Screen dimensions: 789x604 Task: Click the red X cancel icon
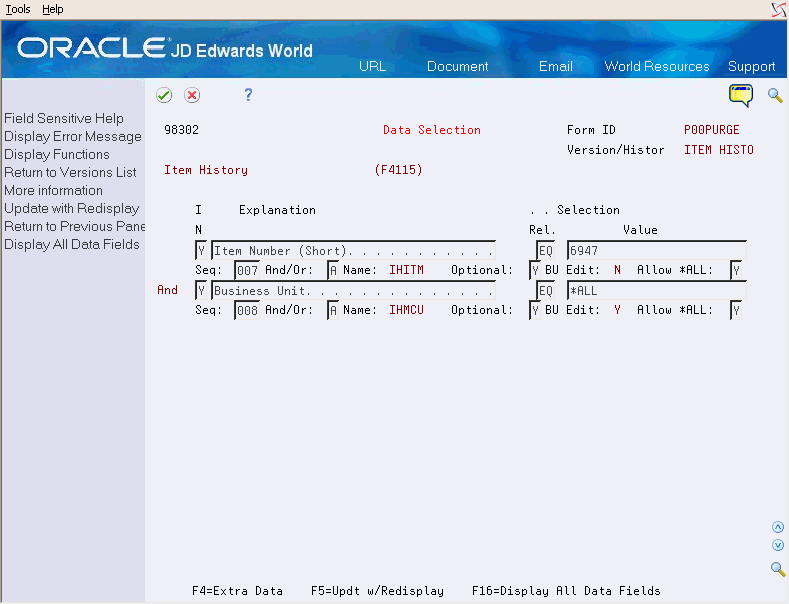pos(192,95)
